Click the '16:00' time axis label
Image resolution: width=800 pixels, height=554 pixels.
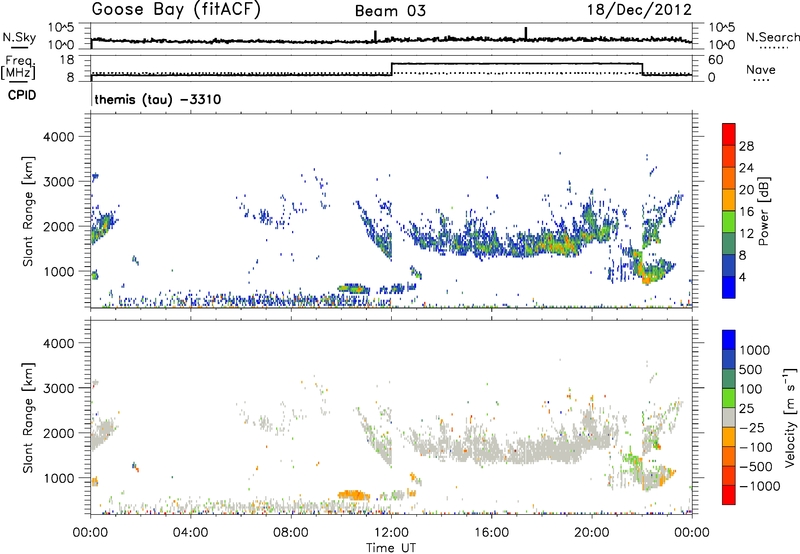click(x=491, y=532)
